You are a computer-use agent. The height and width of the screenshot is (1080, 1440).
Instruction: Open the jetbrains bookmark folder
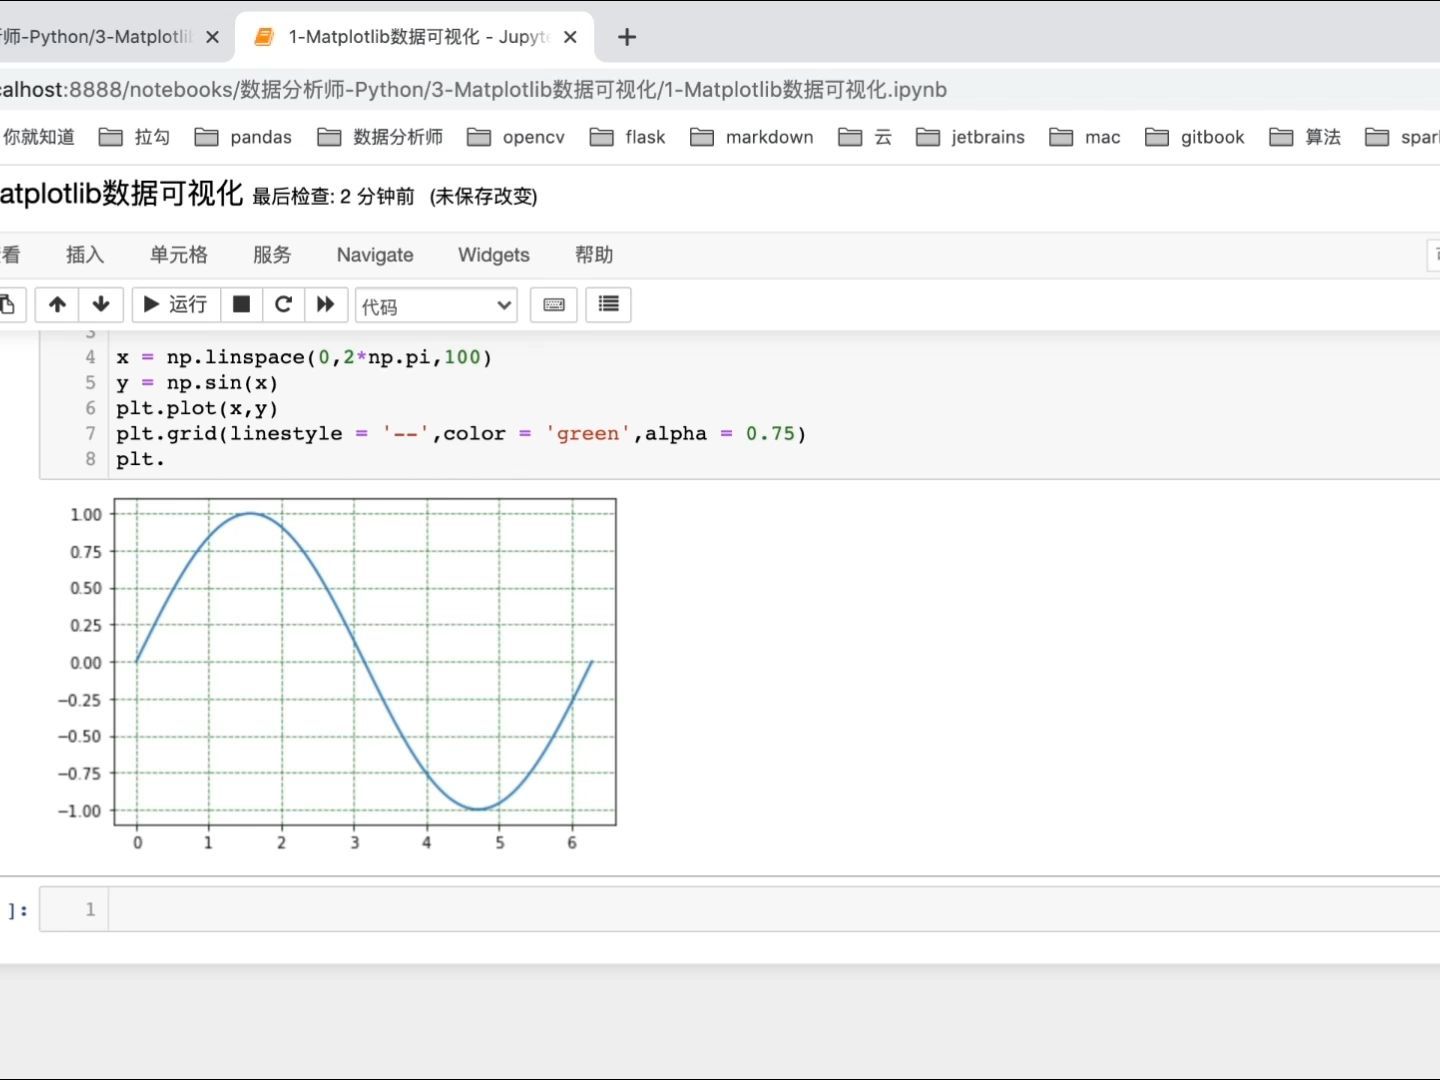[x=971, y=137]
